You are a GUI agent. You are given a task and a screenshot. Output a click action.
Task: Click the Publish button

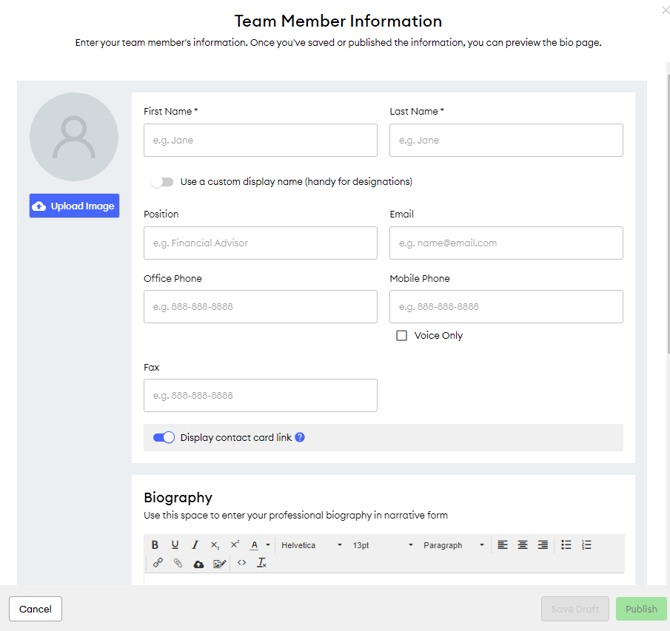coord(641,609)
